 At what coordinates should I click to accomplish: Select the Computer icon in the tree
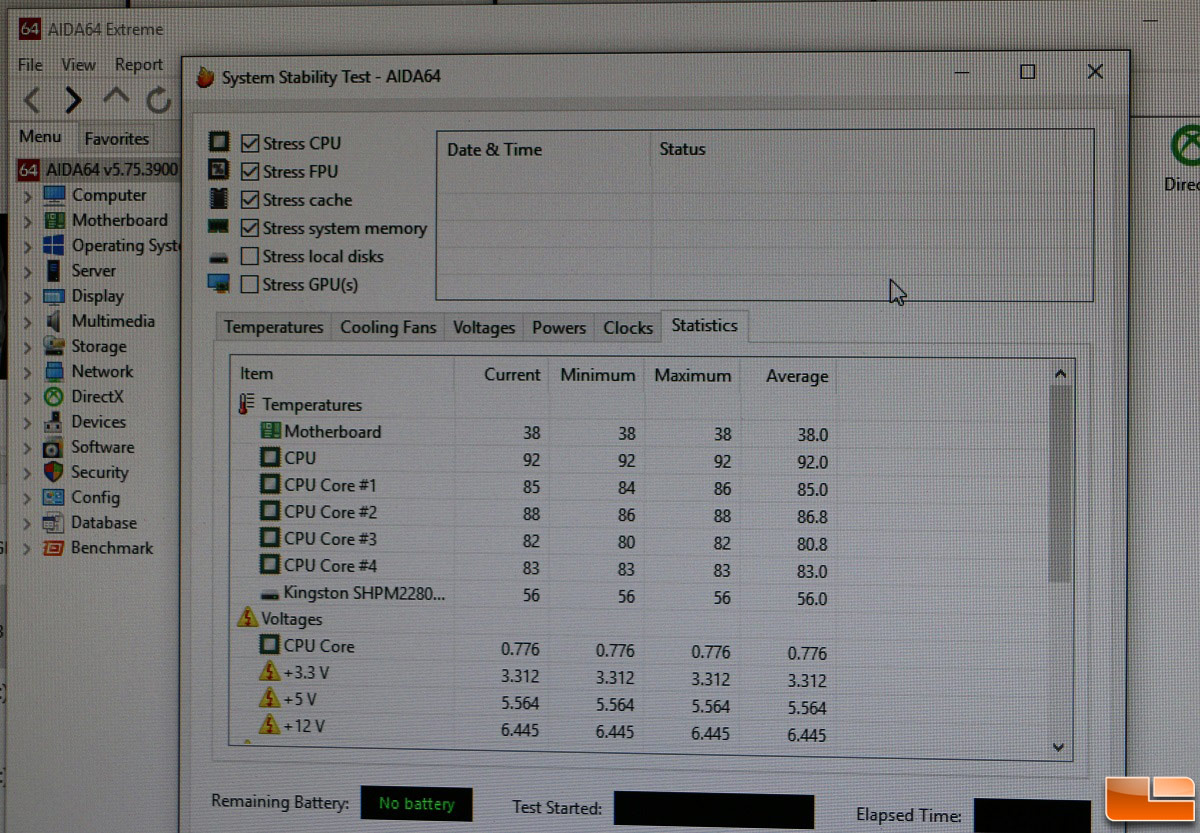pos(54,195)
